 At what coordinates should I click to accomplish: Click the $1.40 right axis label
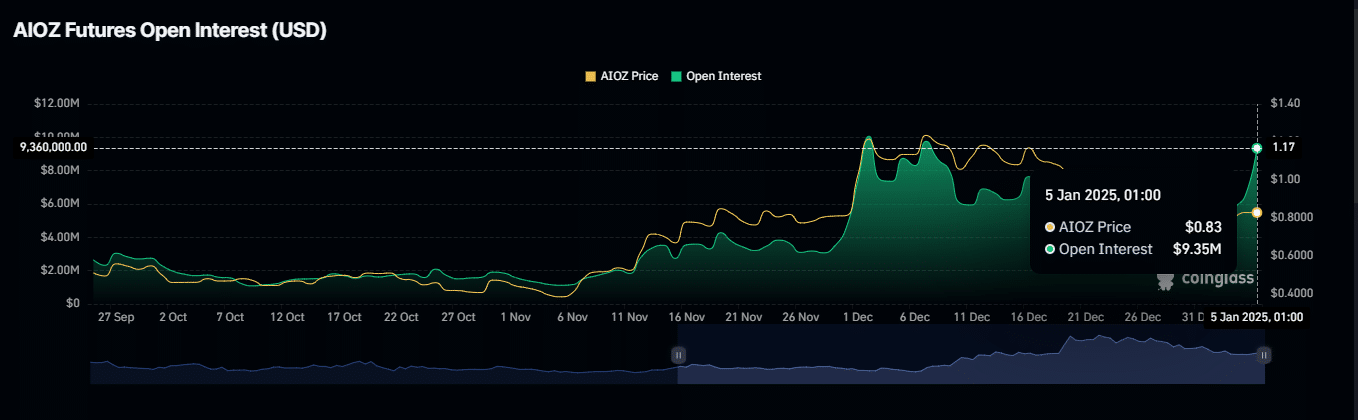[x=1284, y=103]
